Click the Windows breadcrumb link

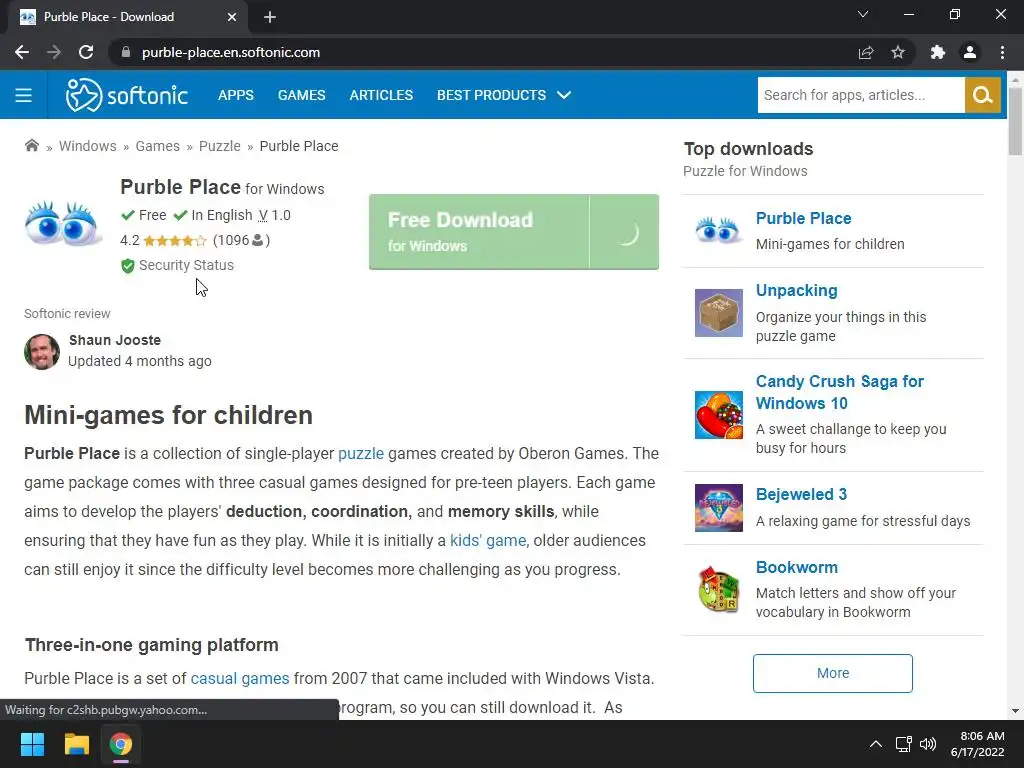88,146
